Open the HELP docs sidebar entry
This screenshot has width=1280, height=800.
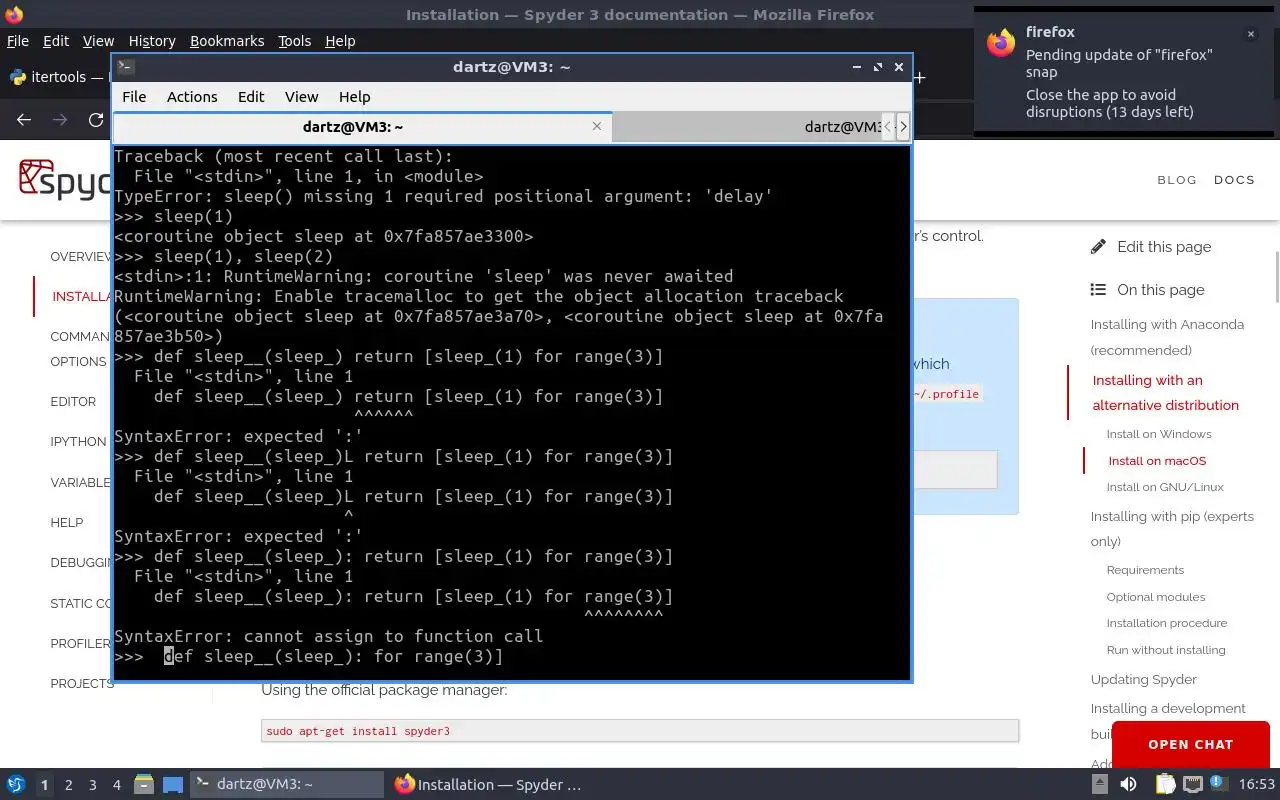(x=67, y=522)
